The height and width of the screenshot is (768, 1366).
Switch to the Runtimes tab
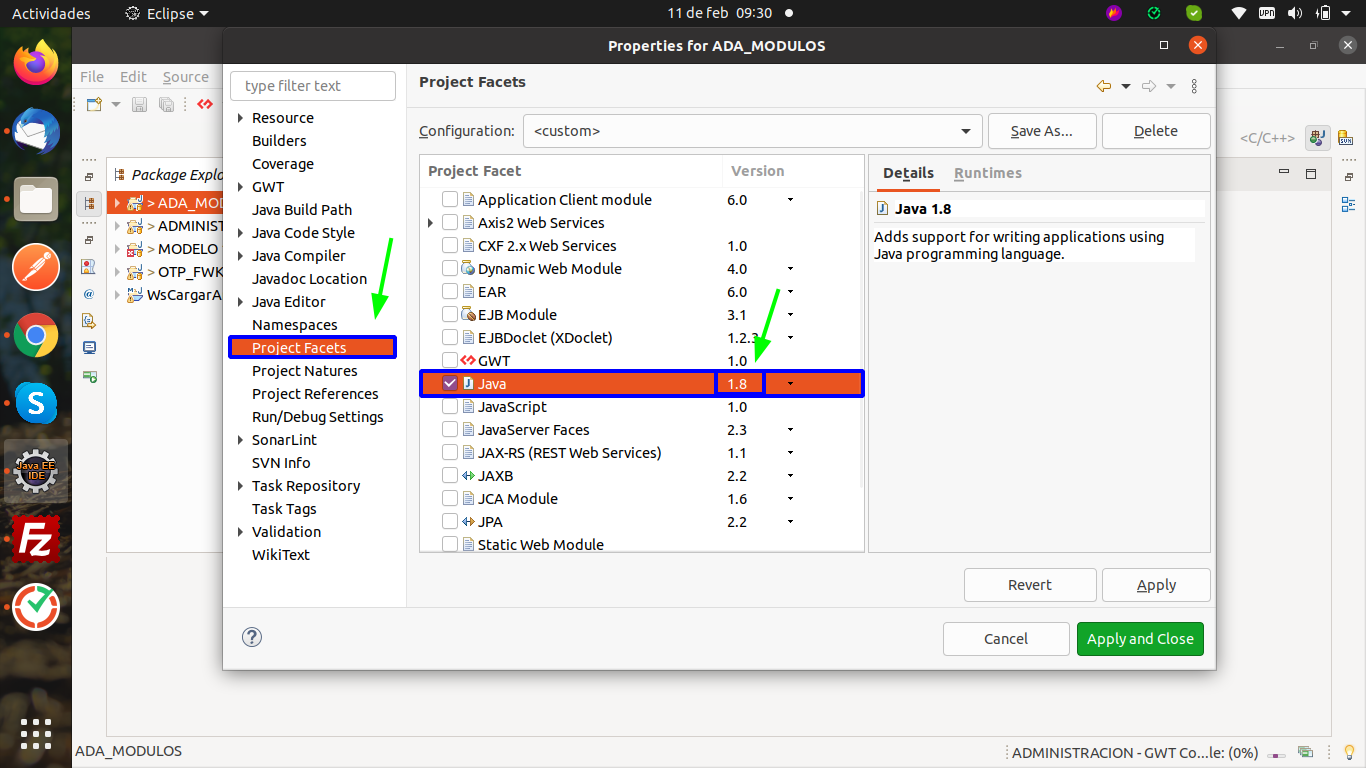pyautogui.click(x=987, y=173)
